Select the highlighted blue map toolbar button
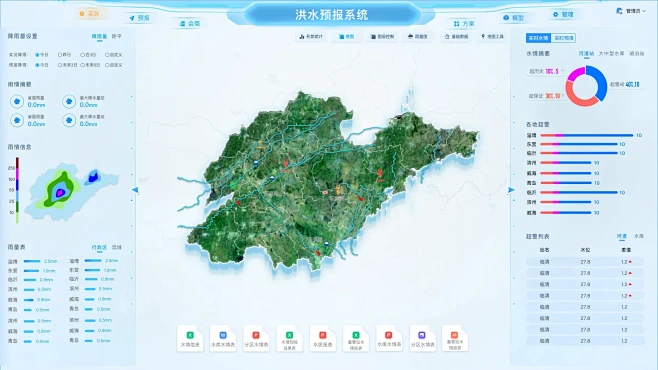Screen dimensions: 658x370 pyautogui.click(x=347, y=36)
